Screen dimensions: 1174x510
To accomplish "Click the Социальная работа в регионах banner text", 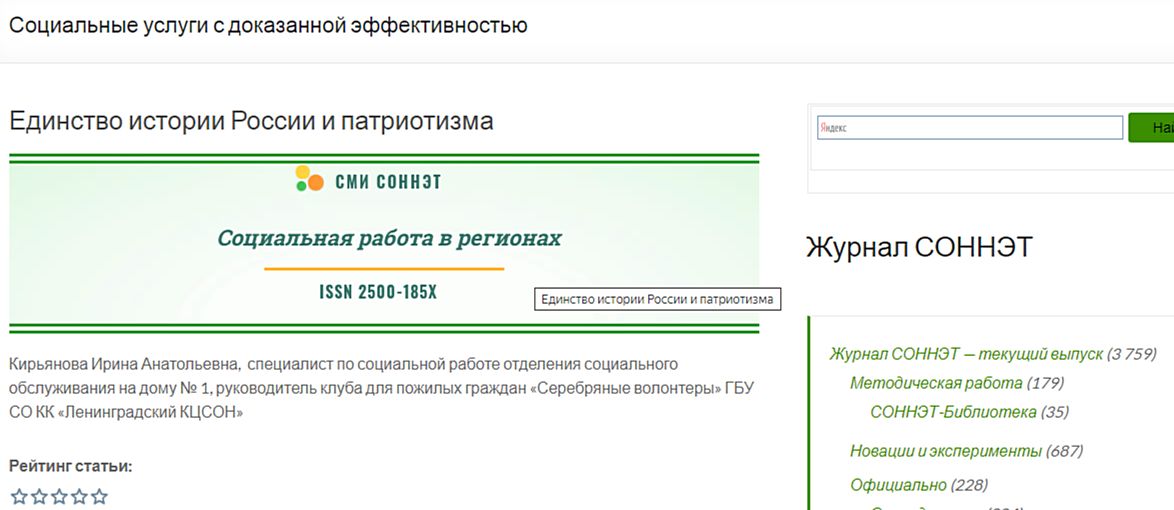I will tap(389, 238).
